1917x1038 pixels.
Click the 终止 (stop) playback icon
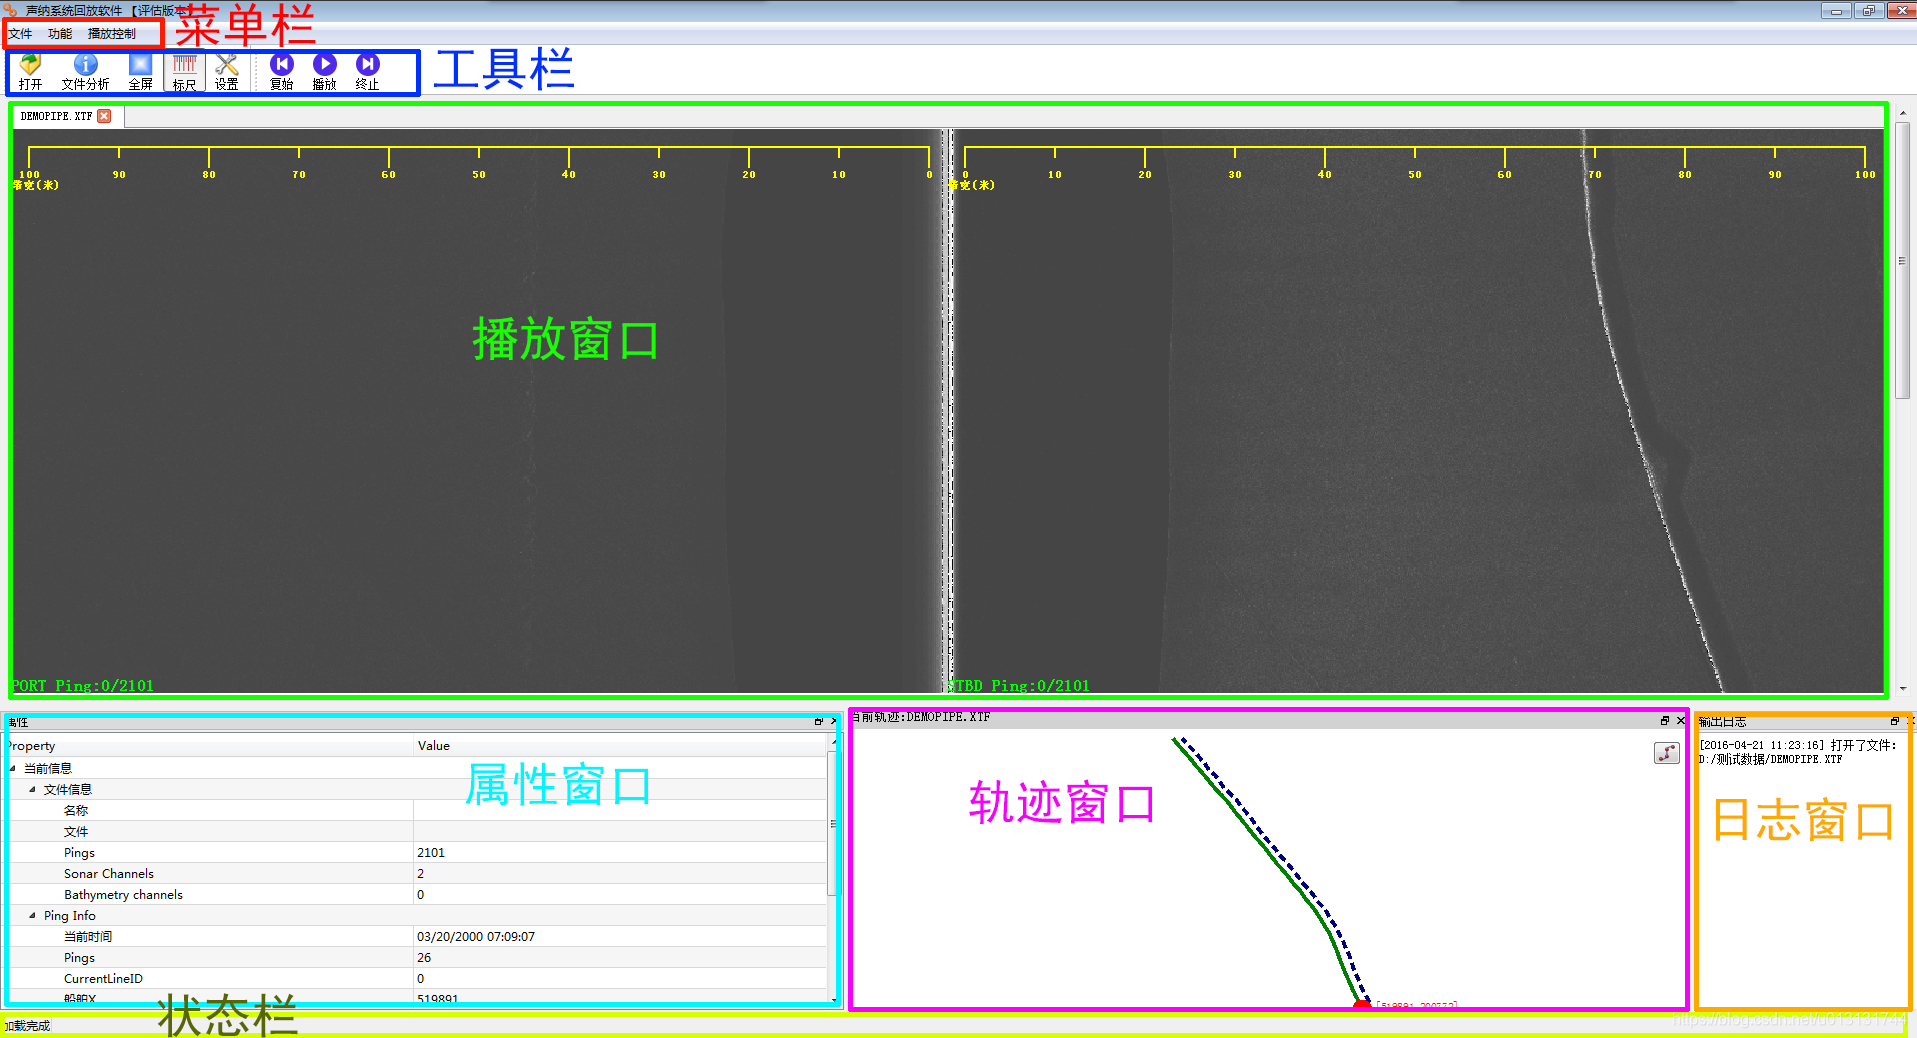pos(367,71)
